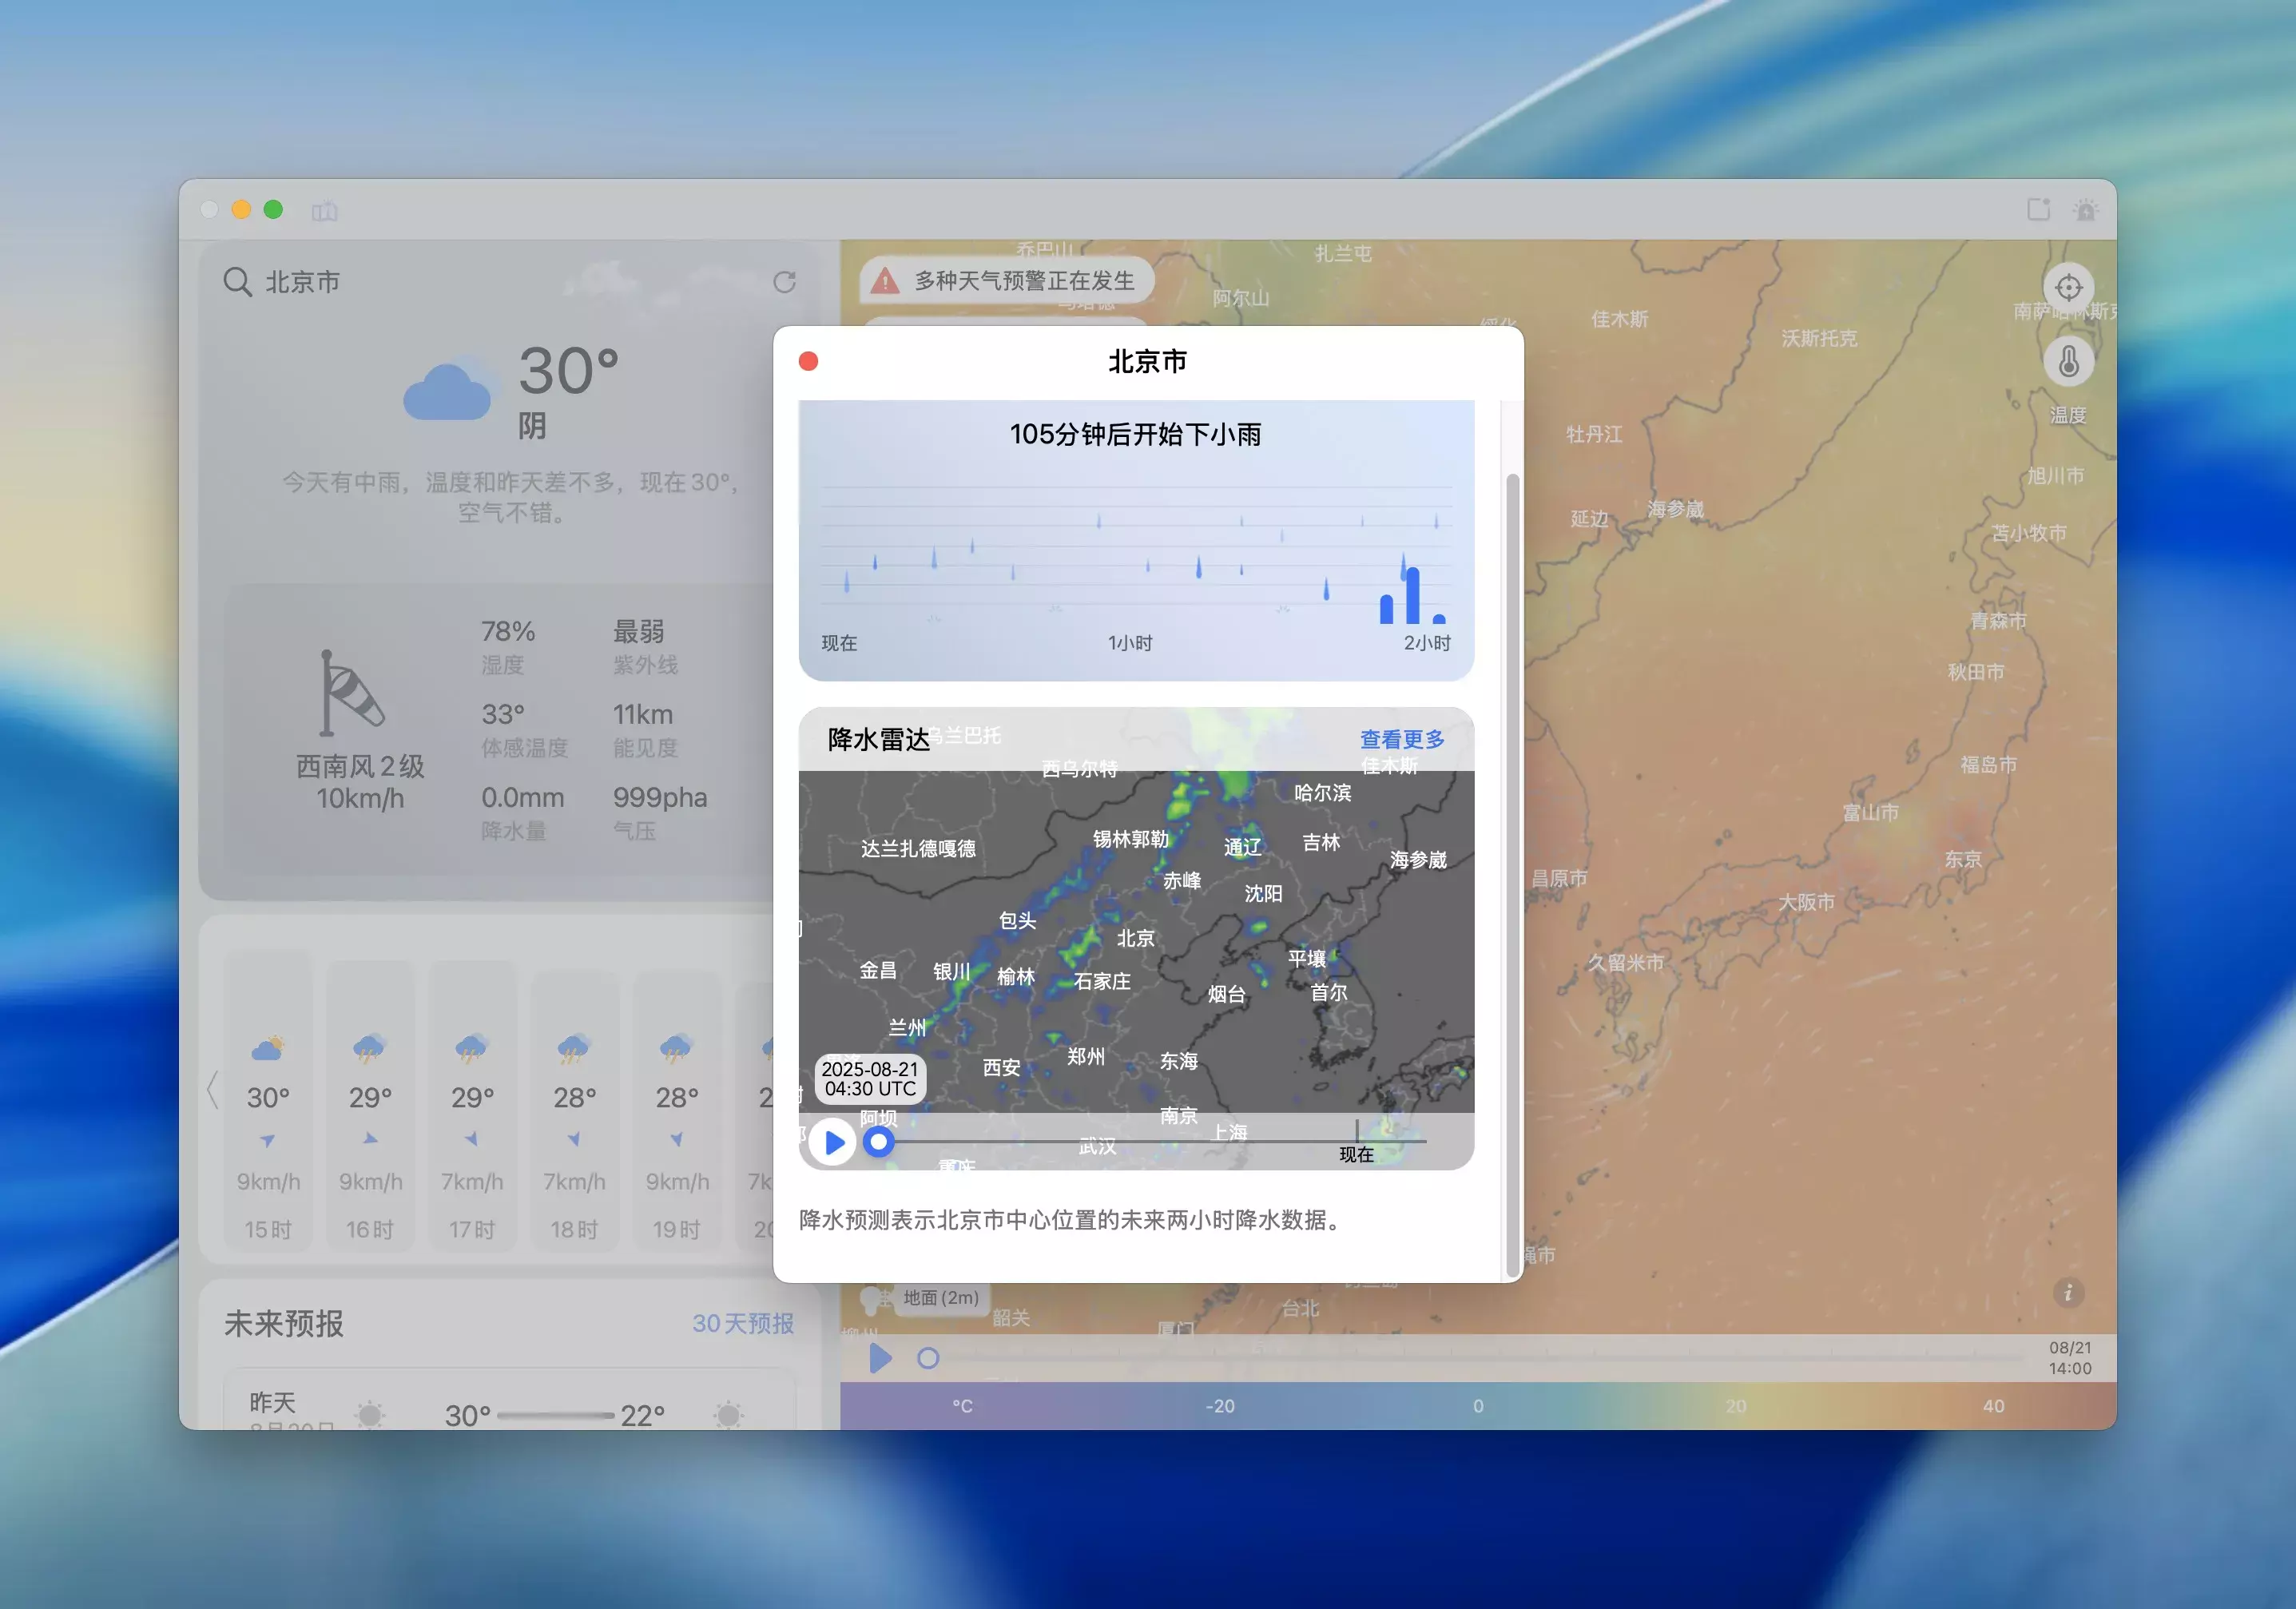Screen dimensions: 2296x1609
Task: Recenter map with the locate crosshair icon
Action: click(x=2068, y=288)
